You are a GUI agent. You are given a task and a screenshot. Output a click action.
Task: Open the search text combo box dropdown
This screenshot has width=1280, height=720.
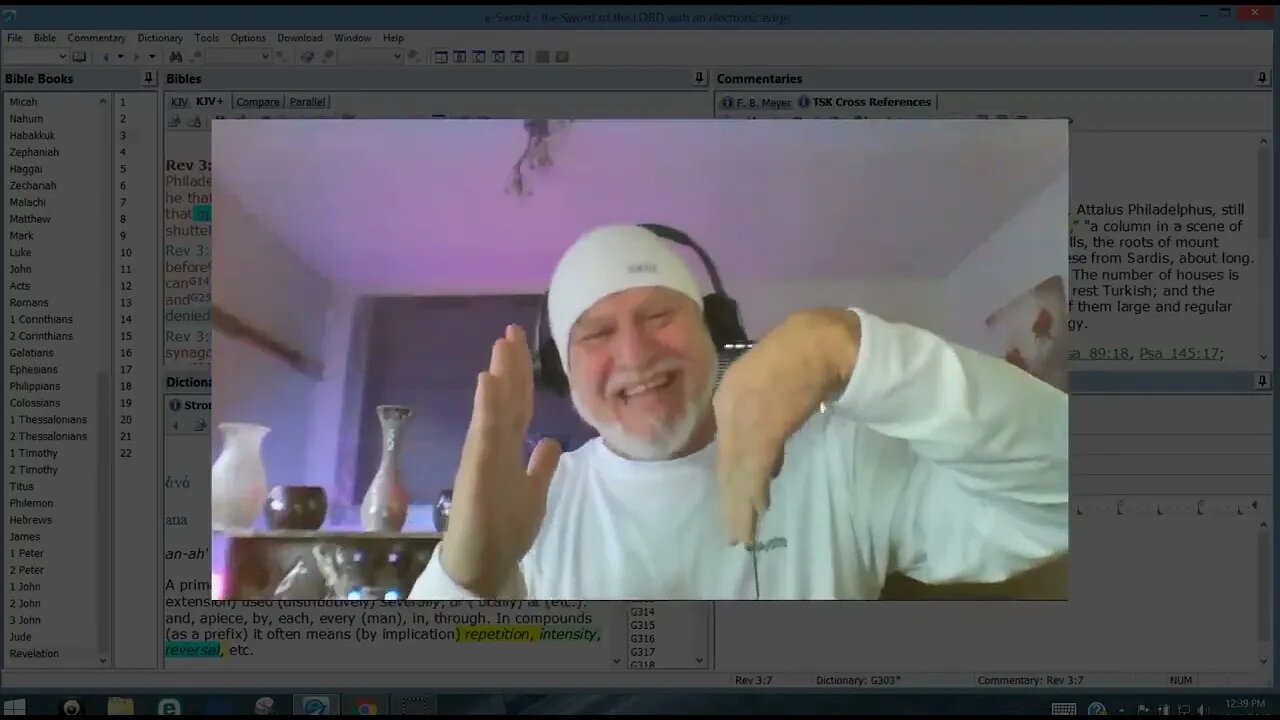[x=264, y=57]
